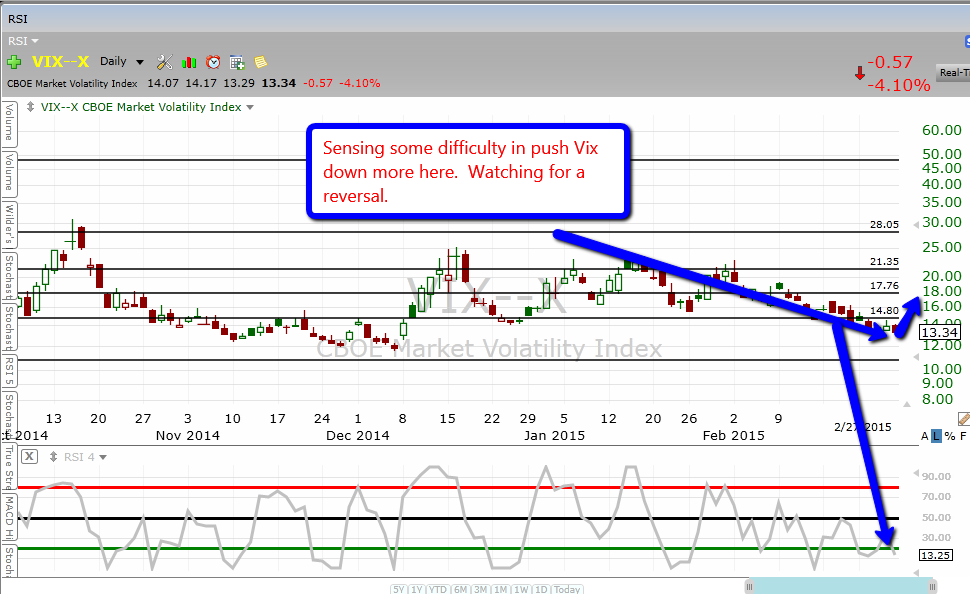This screenshot has width=970, height=594.
Task: Open chart settings wrench and screwdriver icon
Action: point(165,62)
